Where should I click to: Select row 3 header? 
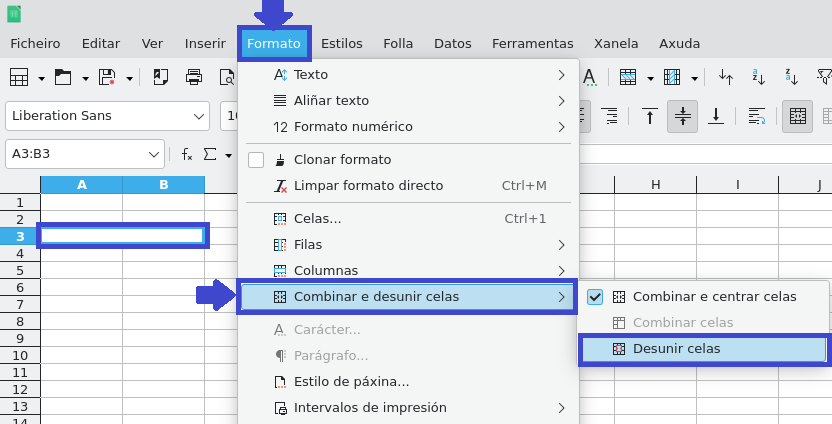point(20,236)
